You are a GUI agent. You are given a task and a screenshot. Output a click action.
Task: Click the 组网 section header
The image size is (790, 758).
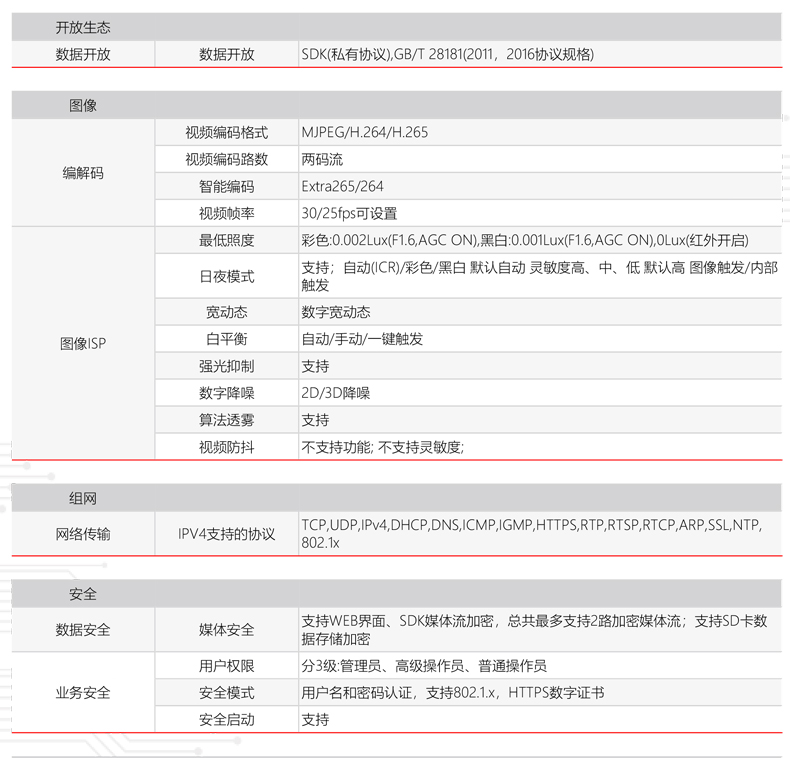click(83, 498)
